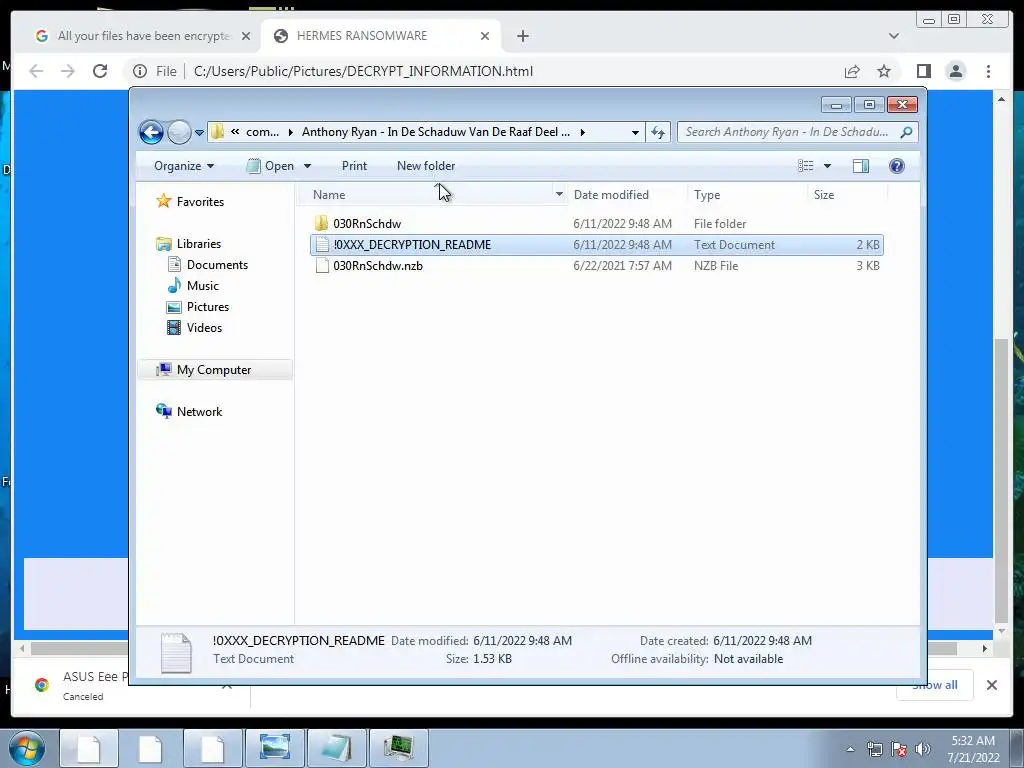Create a New folder
Screen dimensions: 1024x768
(x=426, y=166)
